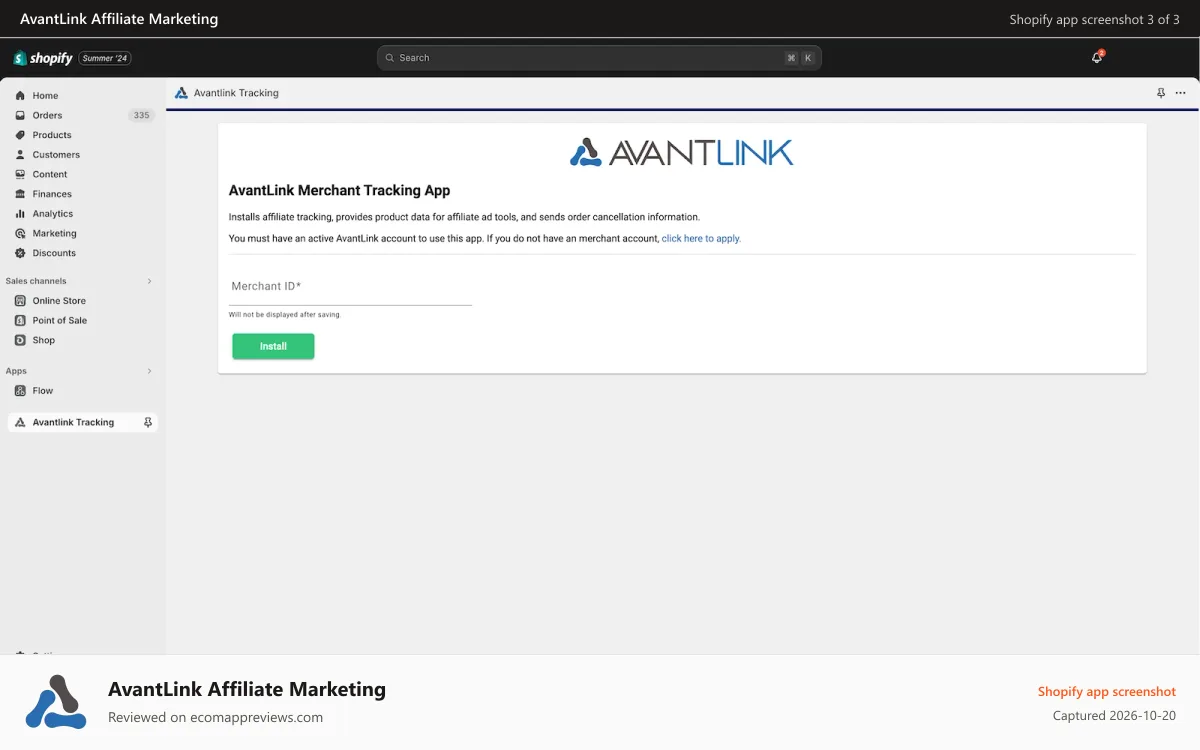The image size is (1200, 750).
Task: Focus the Merchant ID input field
Action: (x=350, y=287)
